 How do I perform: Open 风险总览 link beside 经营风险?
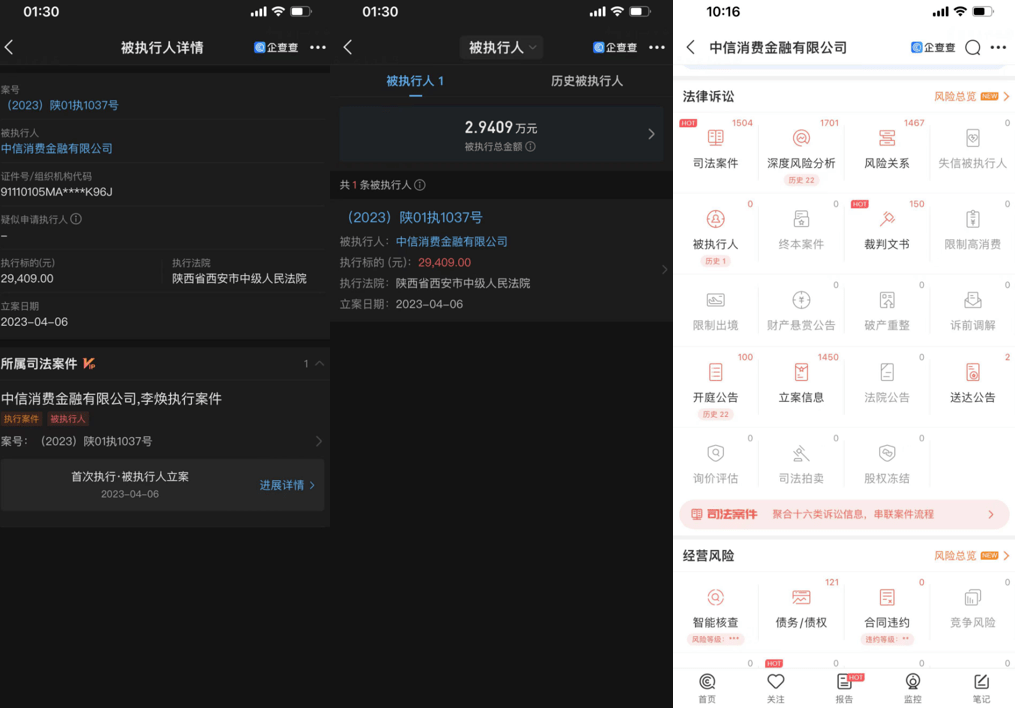point(972,556)
